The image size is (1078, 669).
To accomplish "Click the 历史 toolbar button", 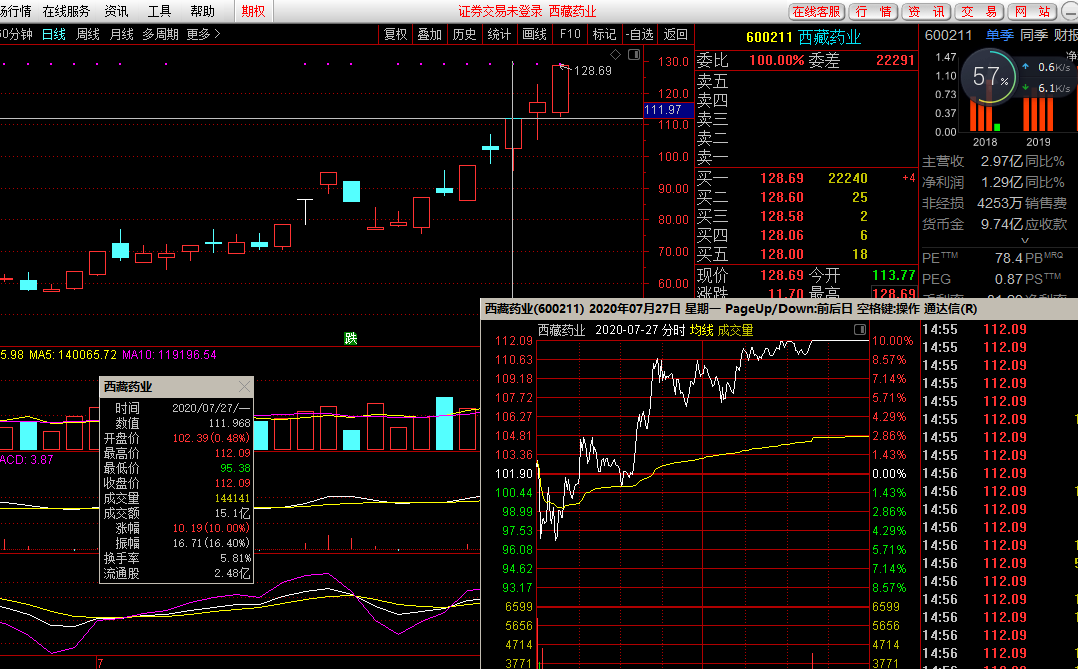I will click(x=465, y=34).
